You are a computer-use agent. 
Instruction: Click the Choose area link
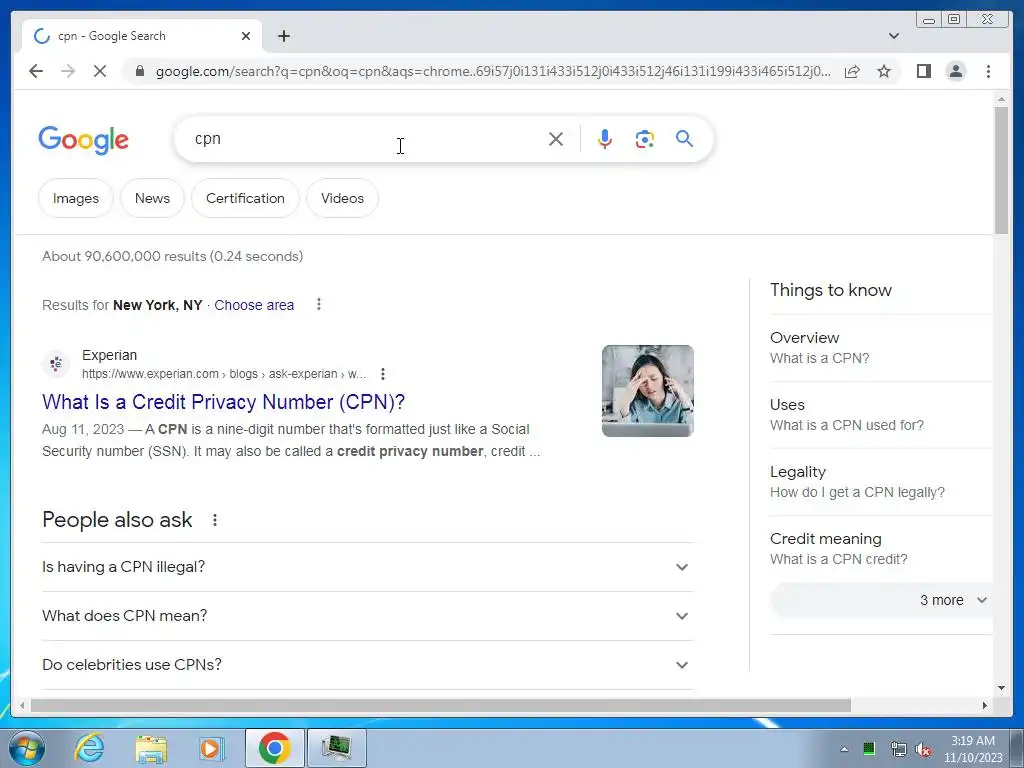pos(254,305)
